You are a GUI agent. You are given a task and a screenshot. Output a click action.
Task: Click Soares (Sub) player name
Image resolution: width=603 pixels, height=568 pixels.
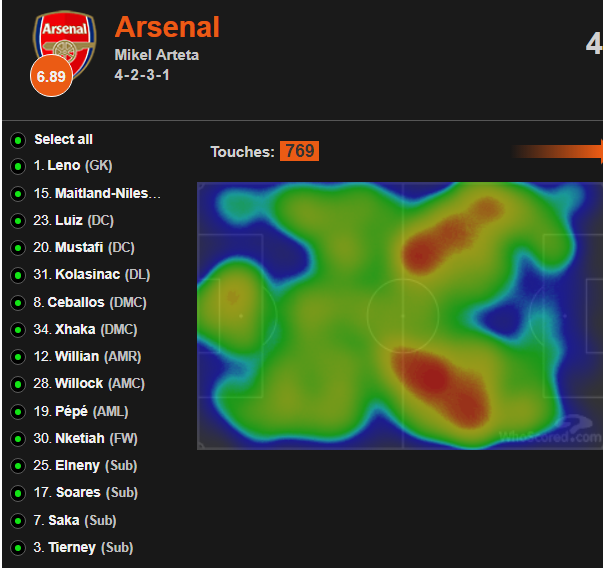[85, 492]
